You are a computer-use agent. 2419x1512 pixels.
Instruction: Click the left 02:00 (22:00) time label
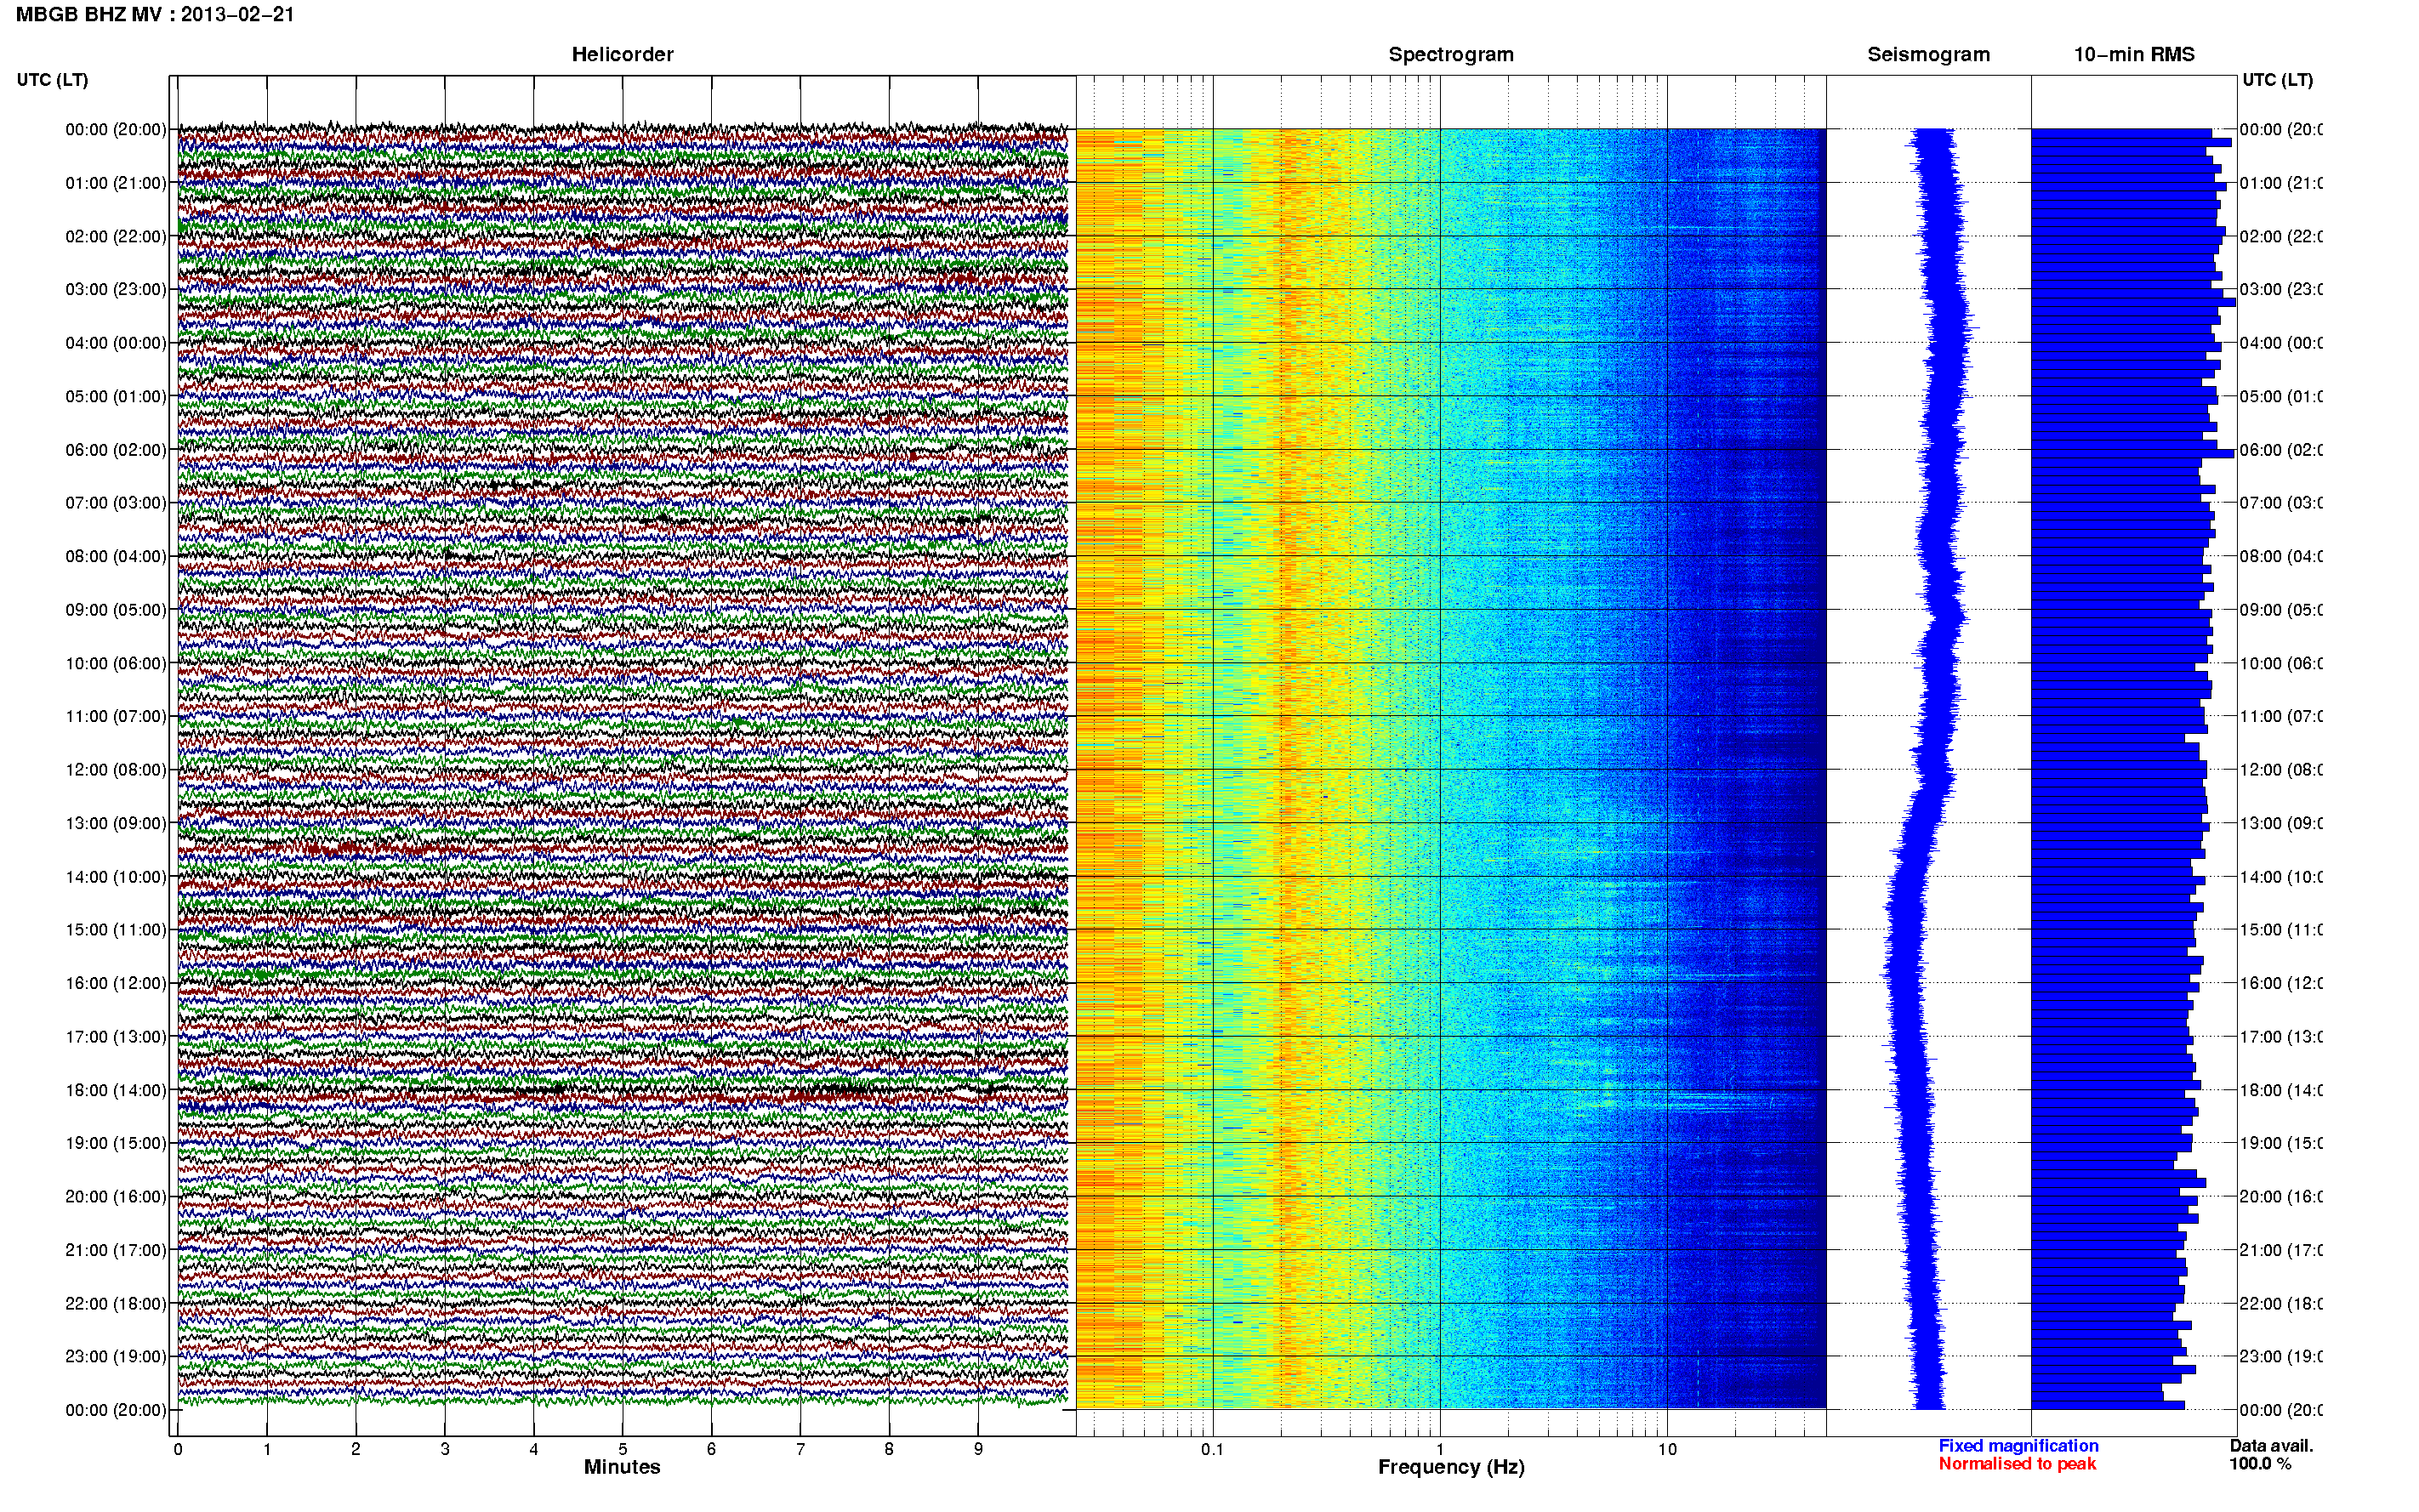(x=116, y=236)
